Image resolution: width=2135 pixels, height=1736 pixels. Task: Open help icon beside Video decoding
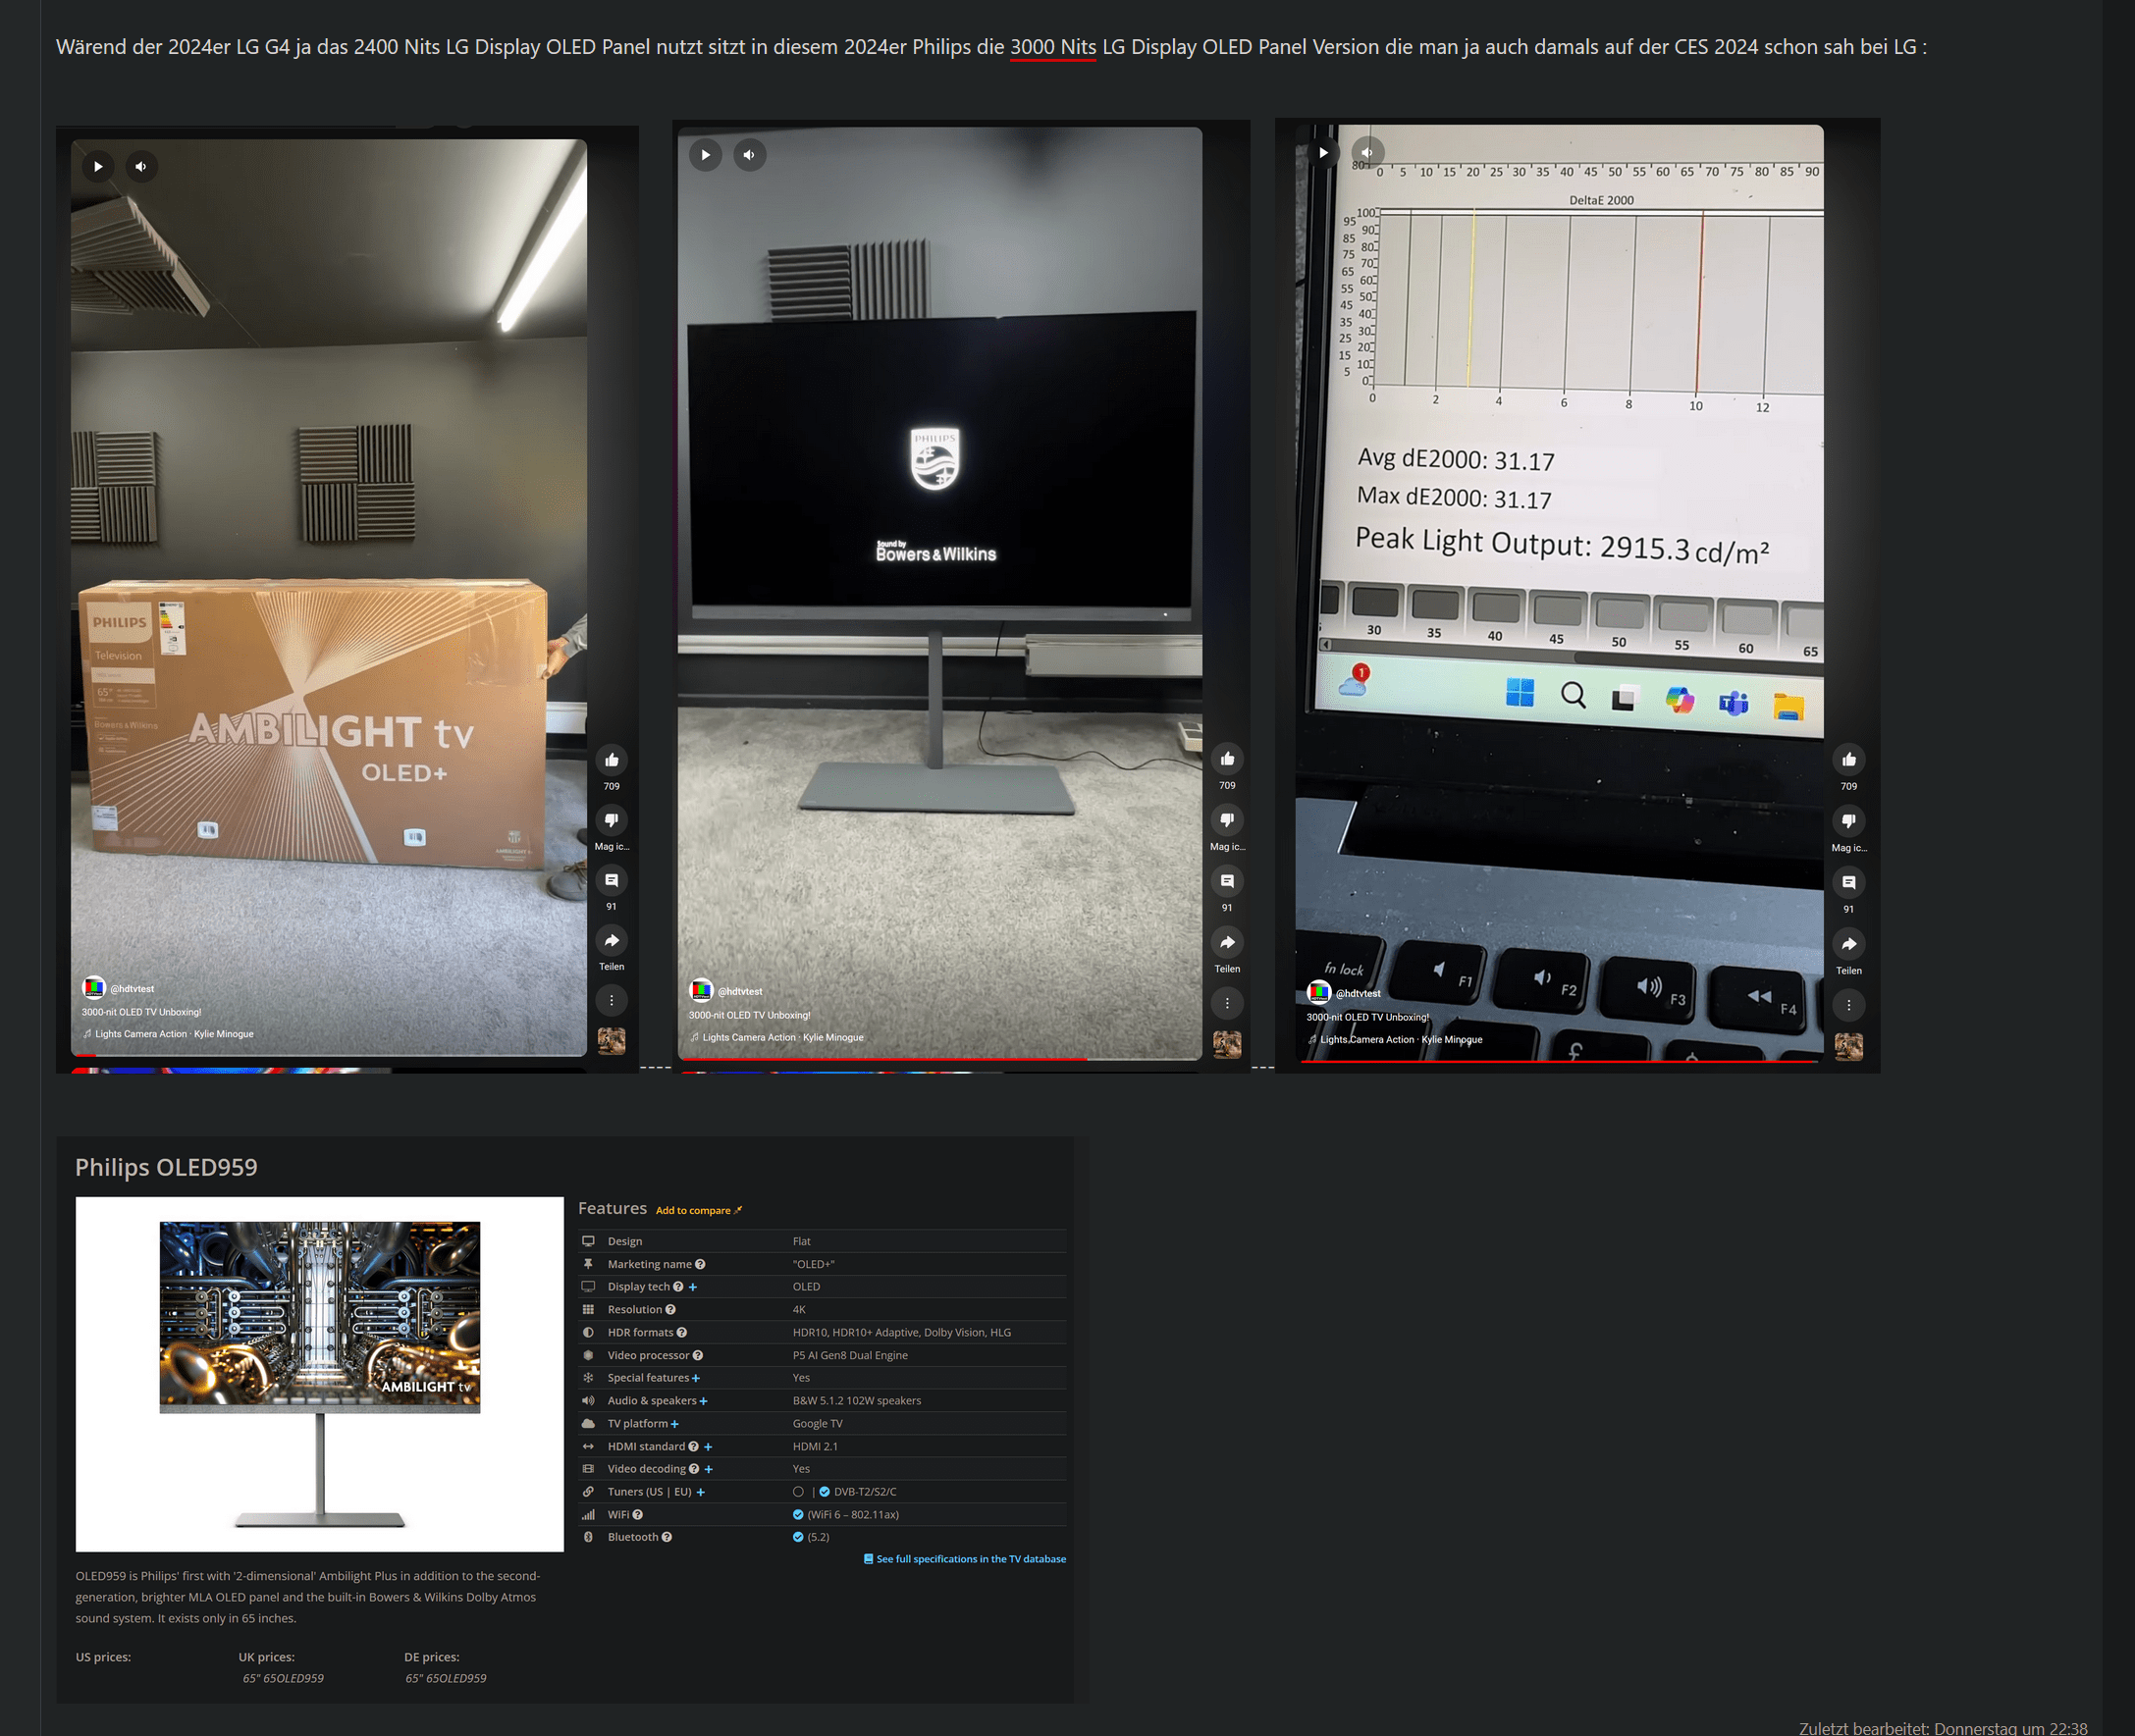[693, 1469]
